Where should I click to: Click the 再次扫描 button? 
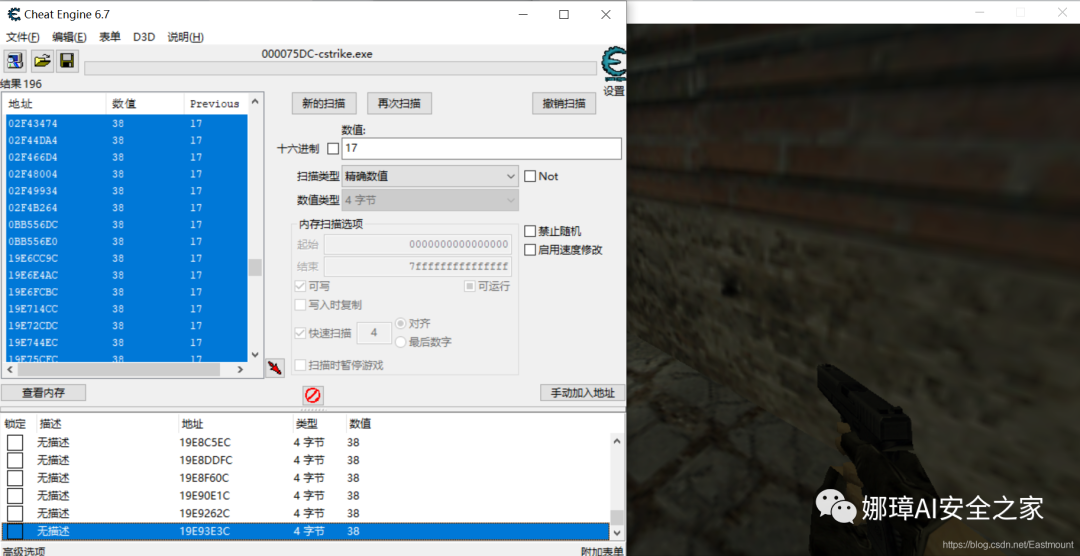click(x=399, y=103)
